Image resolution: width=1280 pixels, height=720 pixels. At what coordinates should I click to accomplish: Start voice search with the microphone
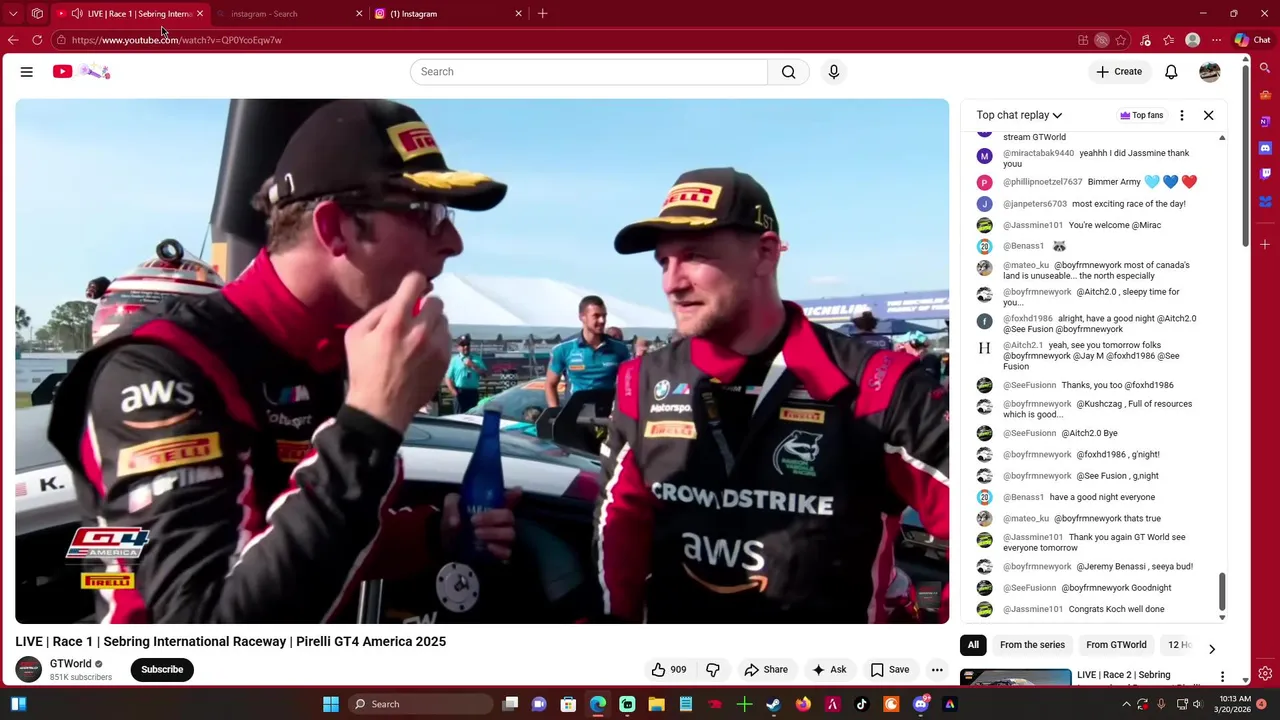(834, 72)
